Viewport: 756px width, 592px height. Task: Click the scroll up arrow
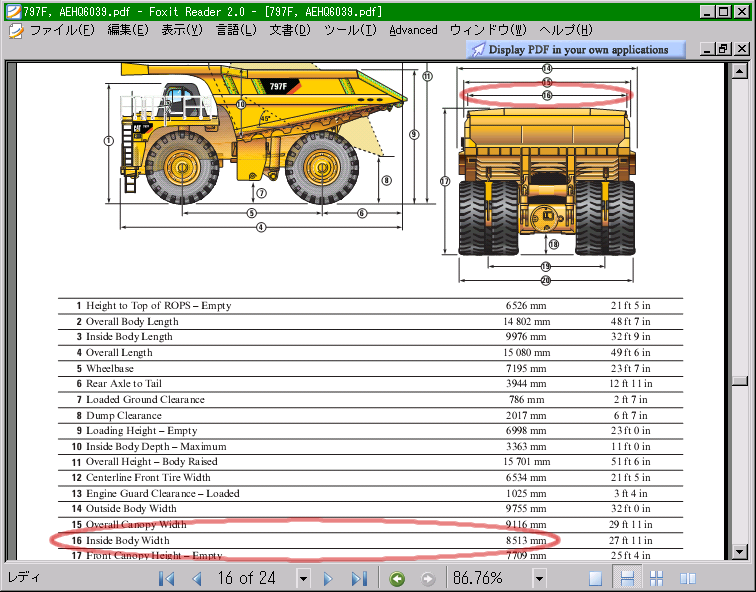pyautogui.click(x=739, y=71)
